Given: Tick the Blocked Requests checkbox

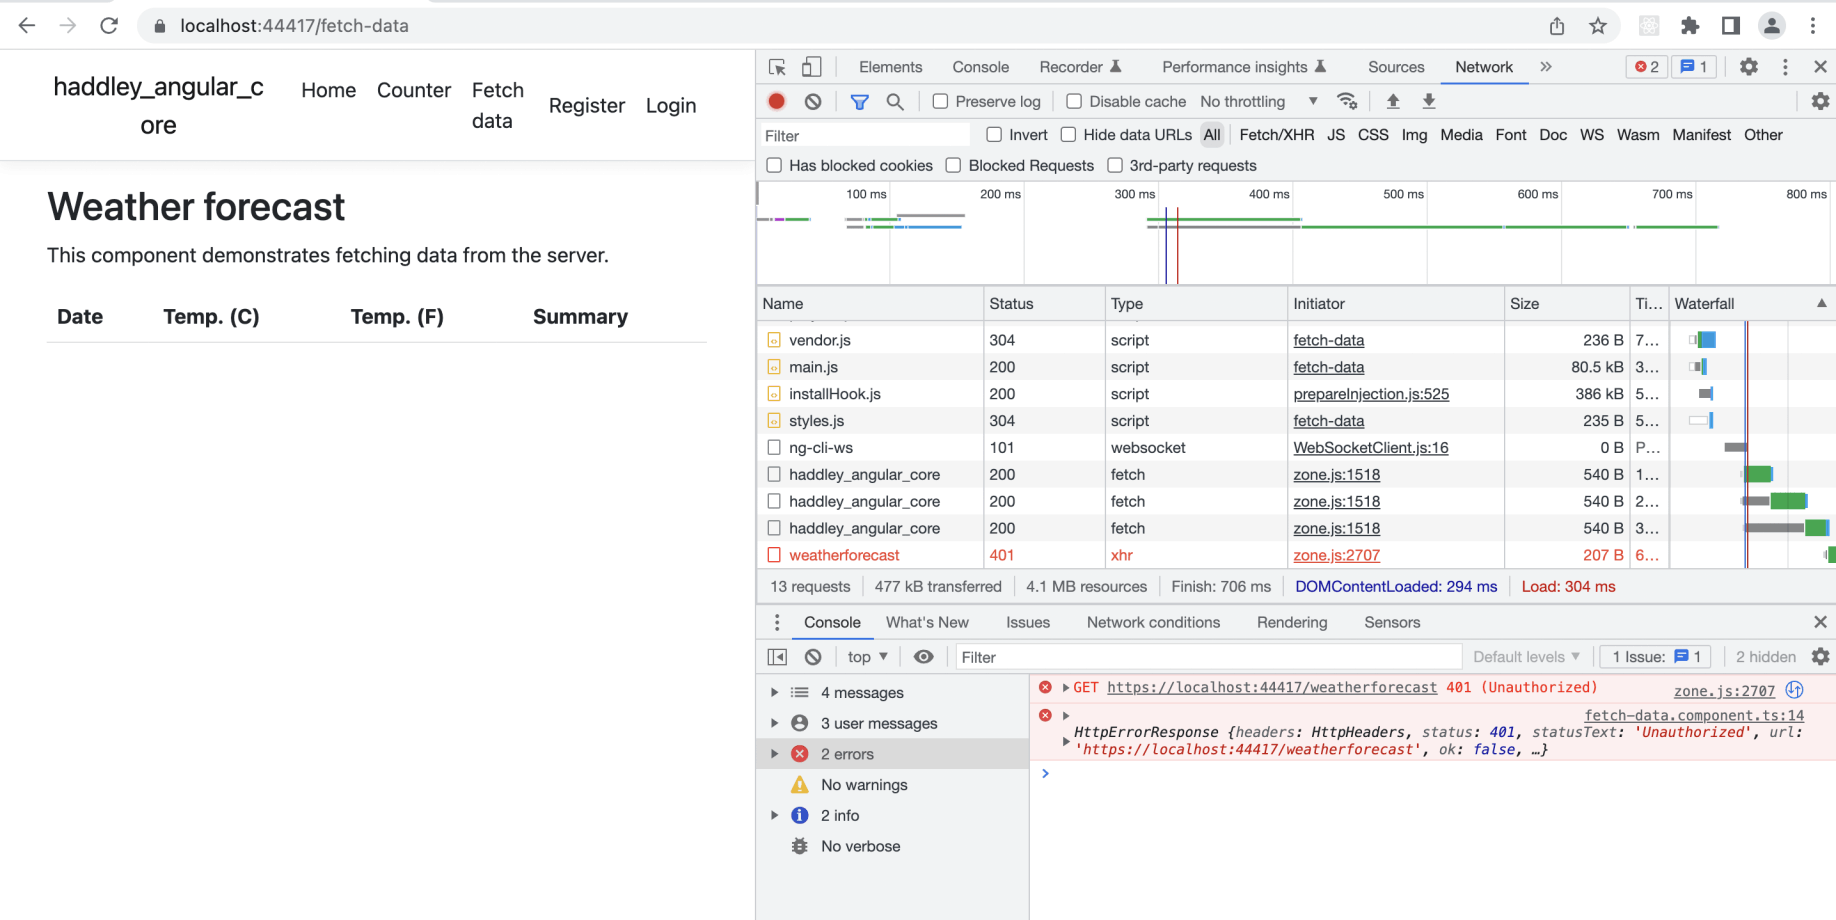Looking at the screenshot, I should pos(953,166).
